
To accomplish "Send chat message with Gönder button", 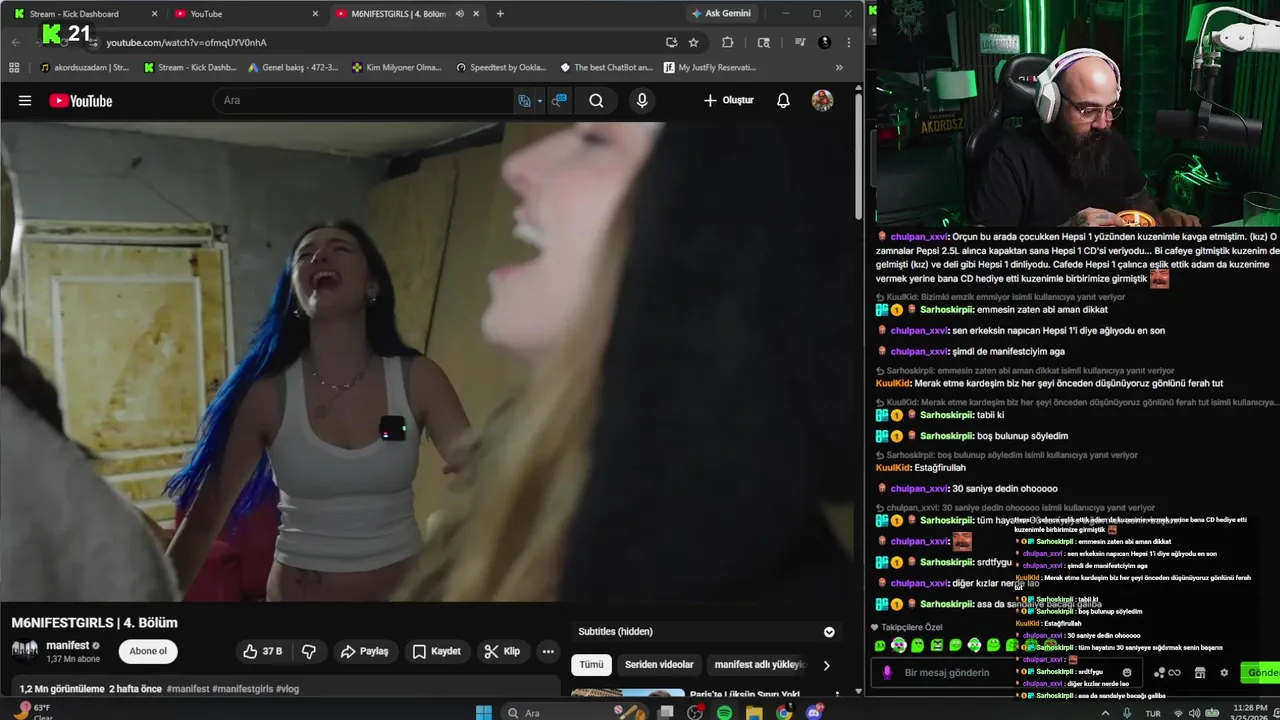I will (x=1260, y=672).
